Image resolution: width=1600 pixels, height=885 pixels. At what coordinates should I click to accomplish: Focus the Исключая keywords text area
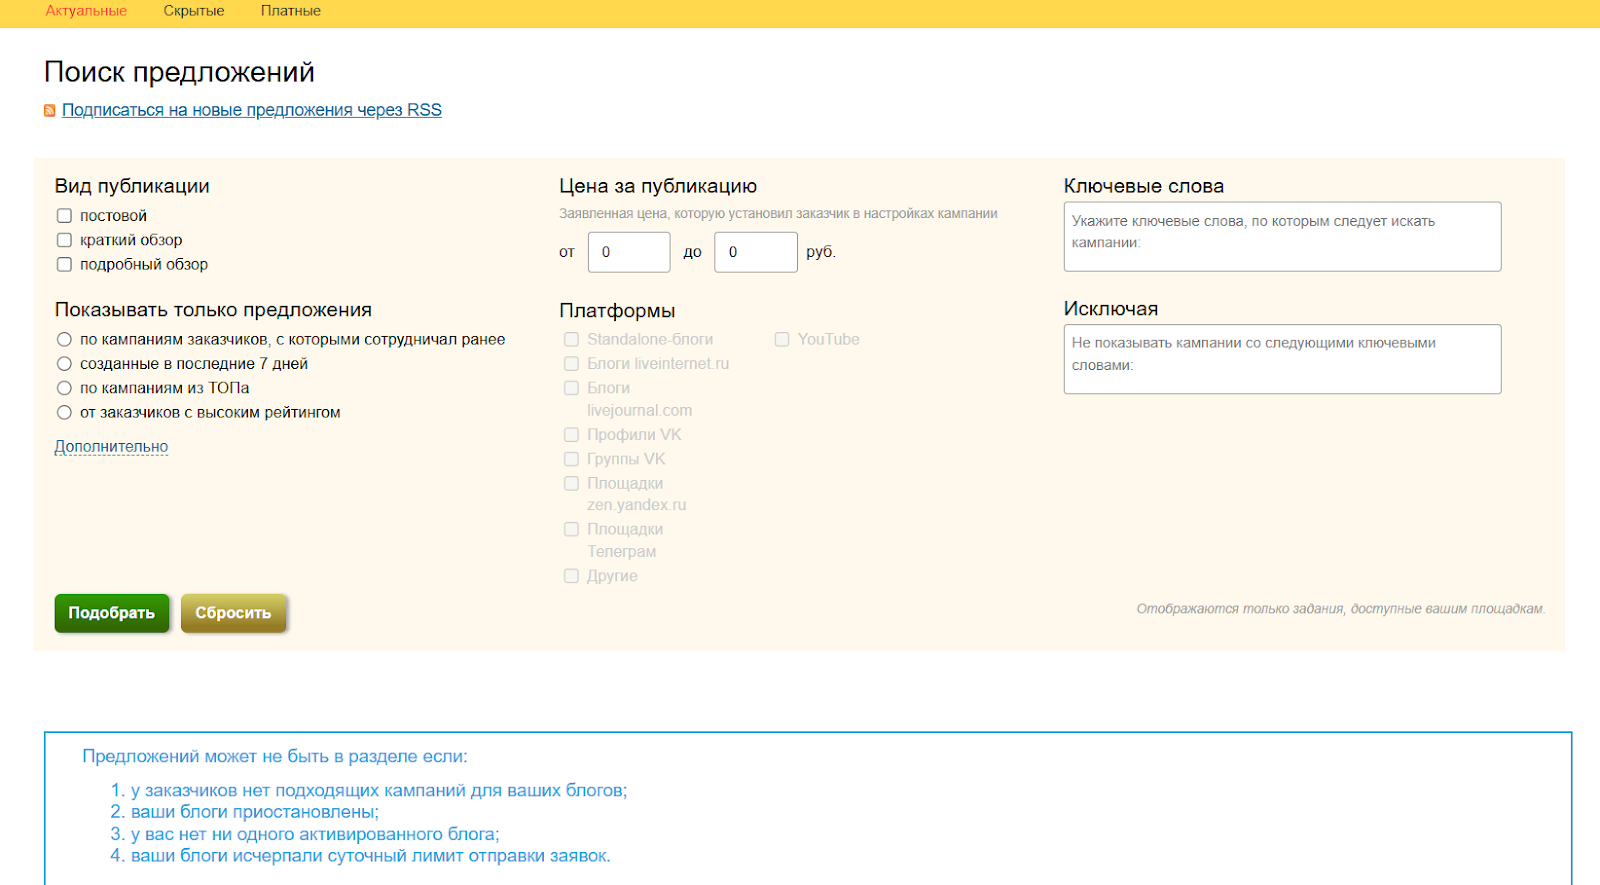tap(1282, 359)
